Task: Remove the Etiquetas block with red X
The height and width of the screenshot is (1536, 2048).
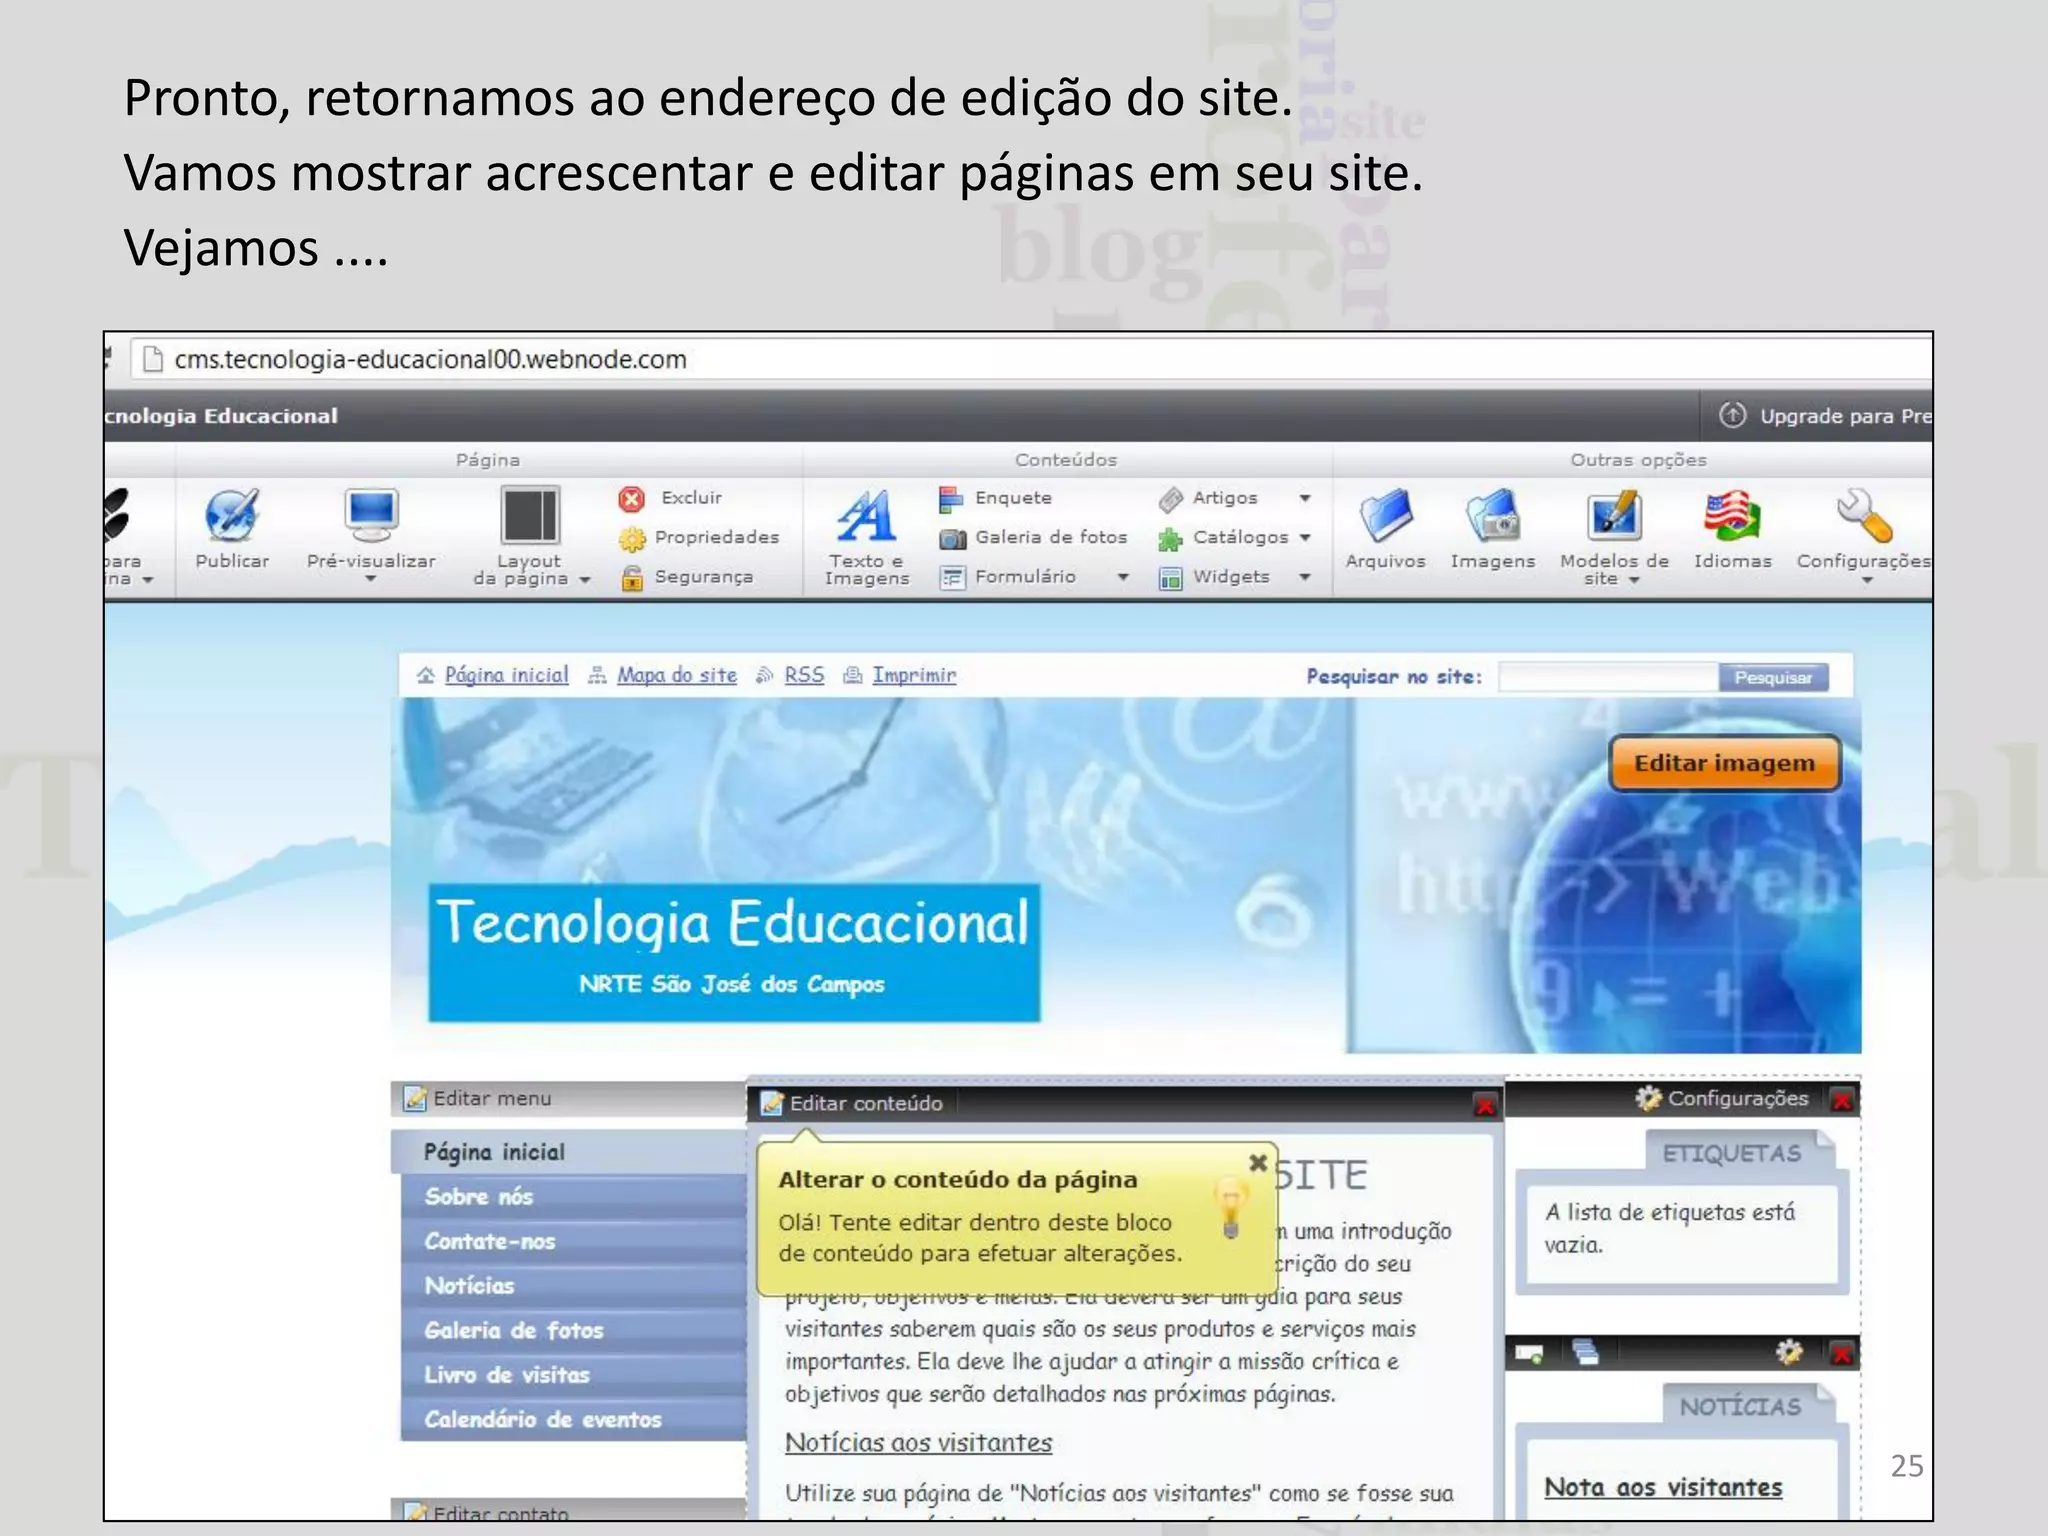Action: [x=1842, y=1100]
